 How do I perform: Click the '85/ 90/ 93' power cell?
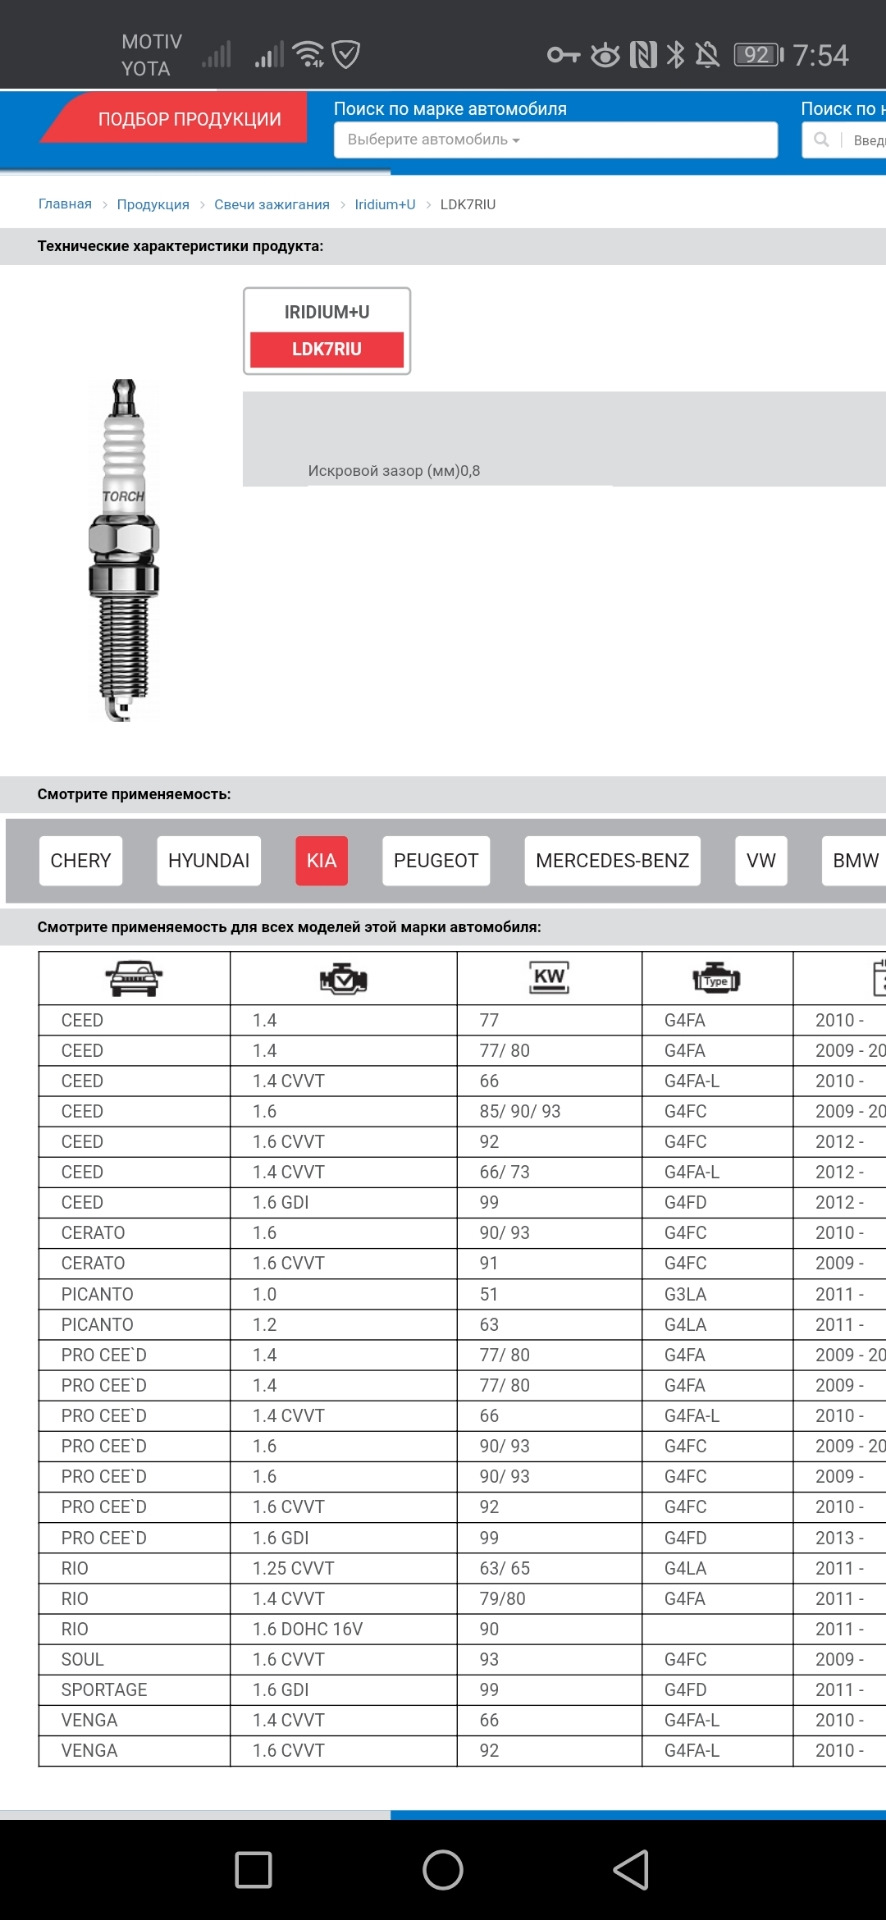click(x=549, y=1112)
